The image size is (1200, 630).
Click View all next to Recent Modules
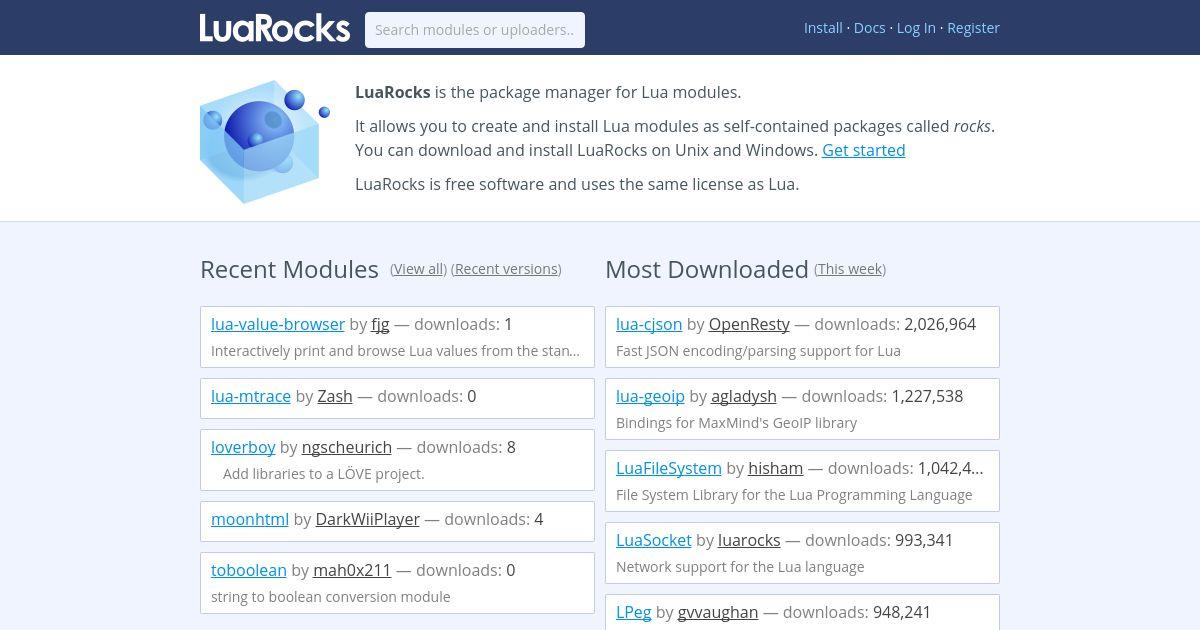coord(419,269)
